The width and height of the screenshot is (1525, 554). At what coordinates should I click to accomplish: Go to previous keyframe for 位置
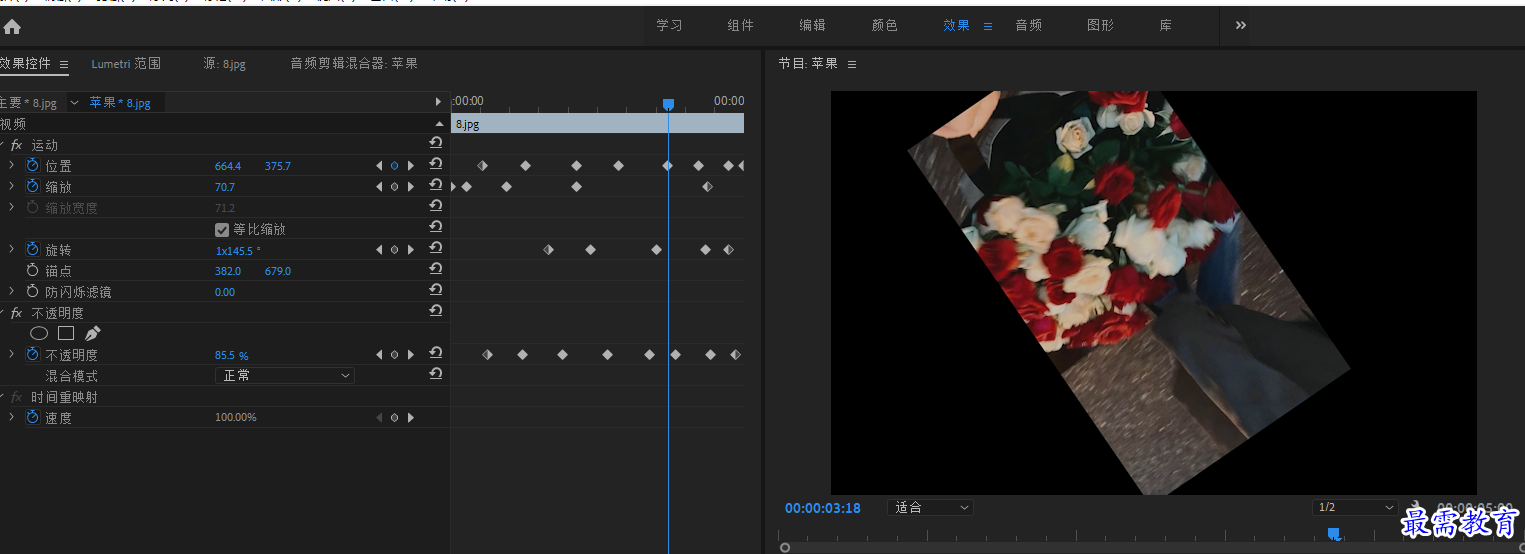[x=379, y=165]
